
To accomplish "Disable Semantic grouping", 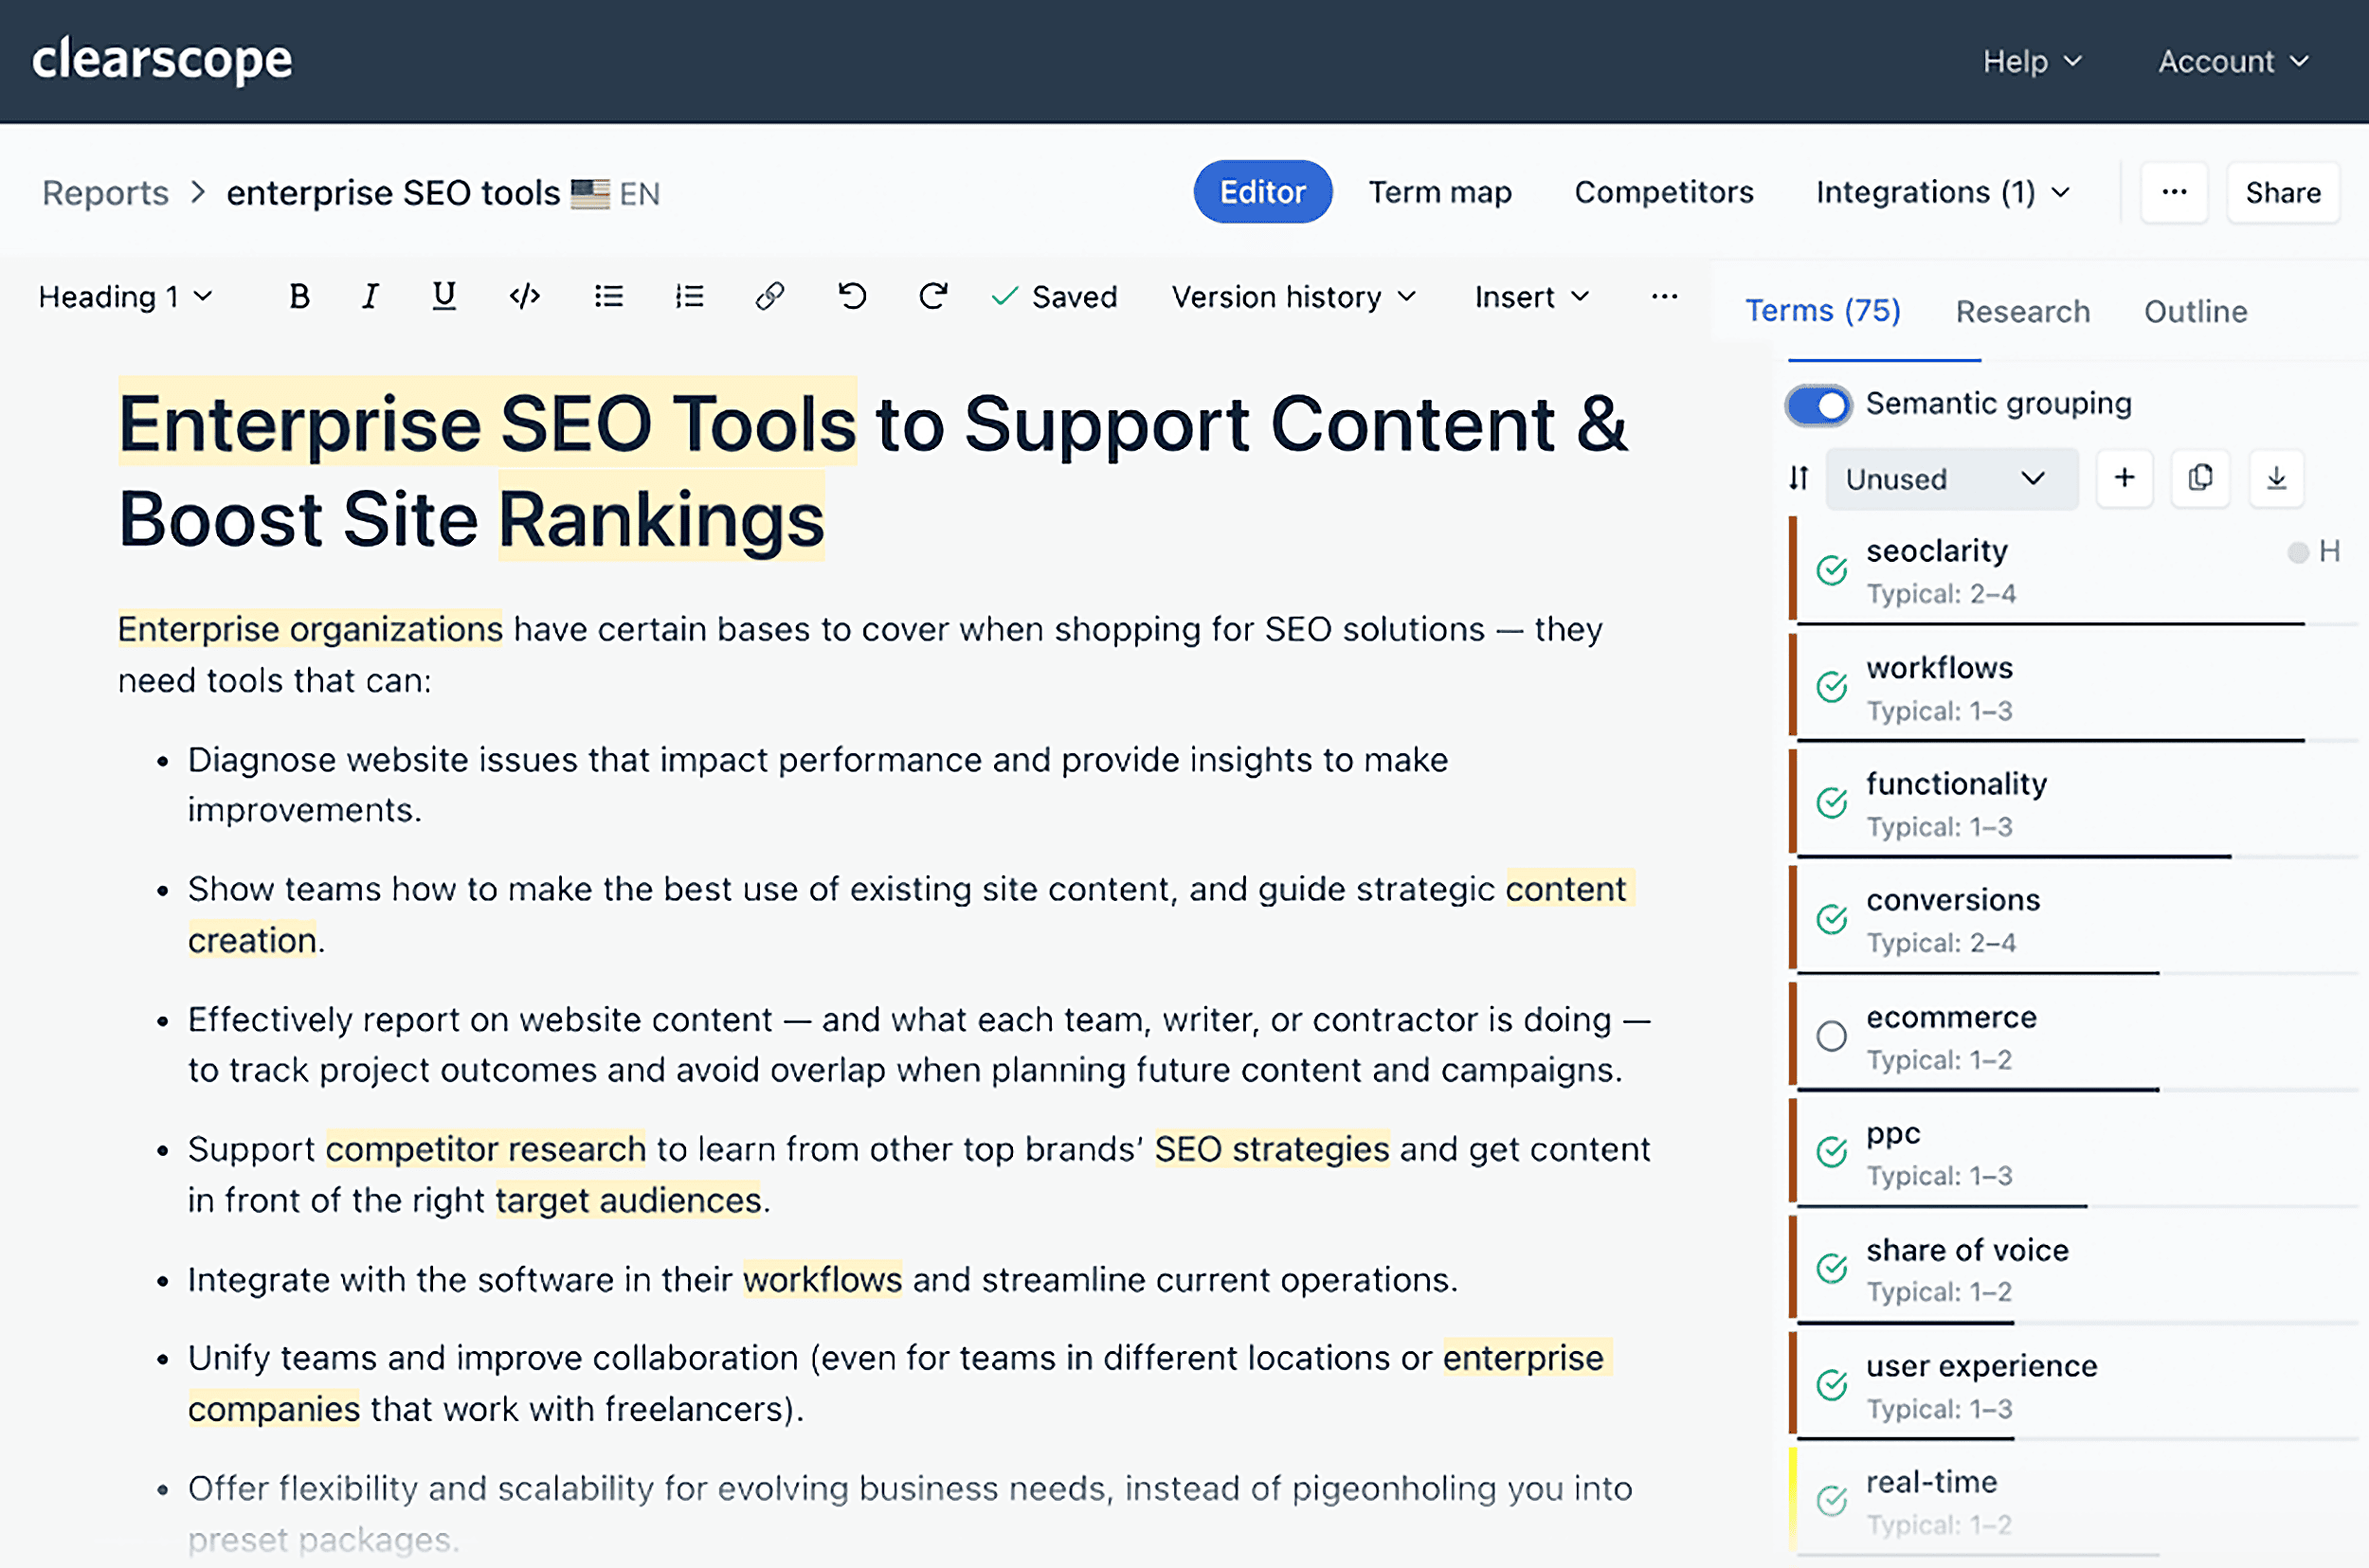I will click(1819, 404).
